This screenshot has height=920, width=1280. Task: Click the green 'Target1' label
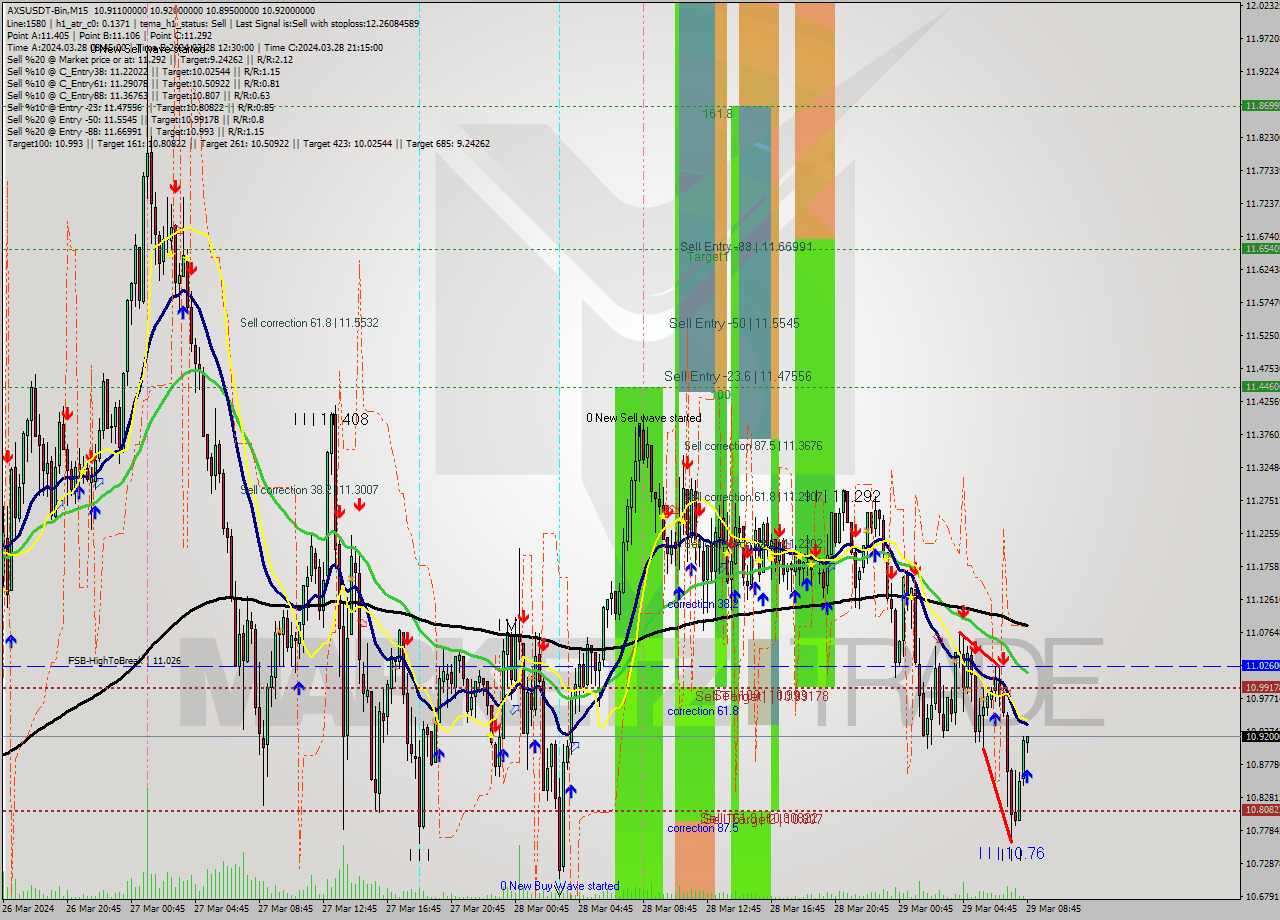[707, 257]
